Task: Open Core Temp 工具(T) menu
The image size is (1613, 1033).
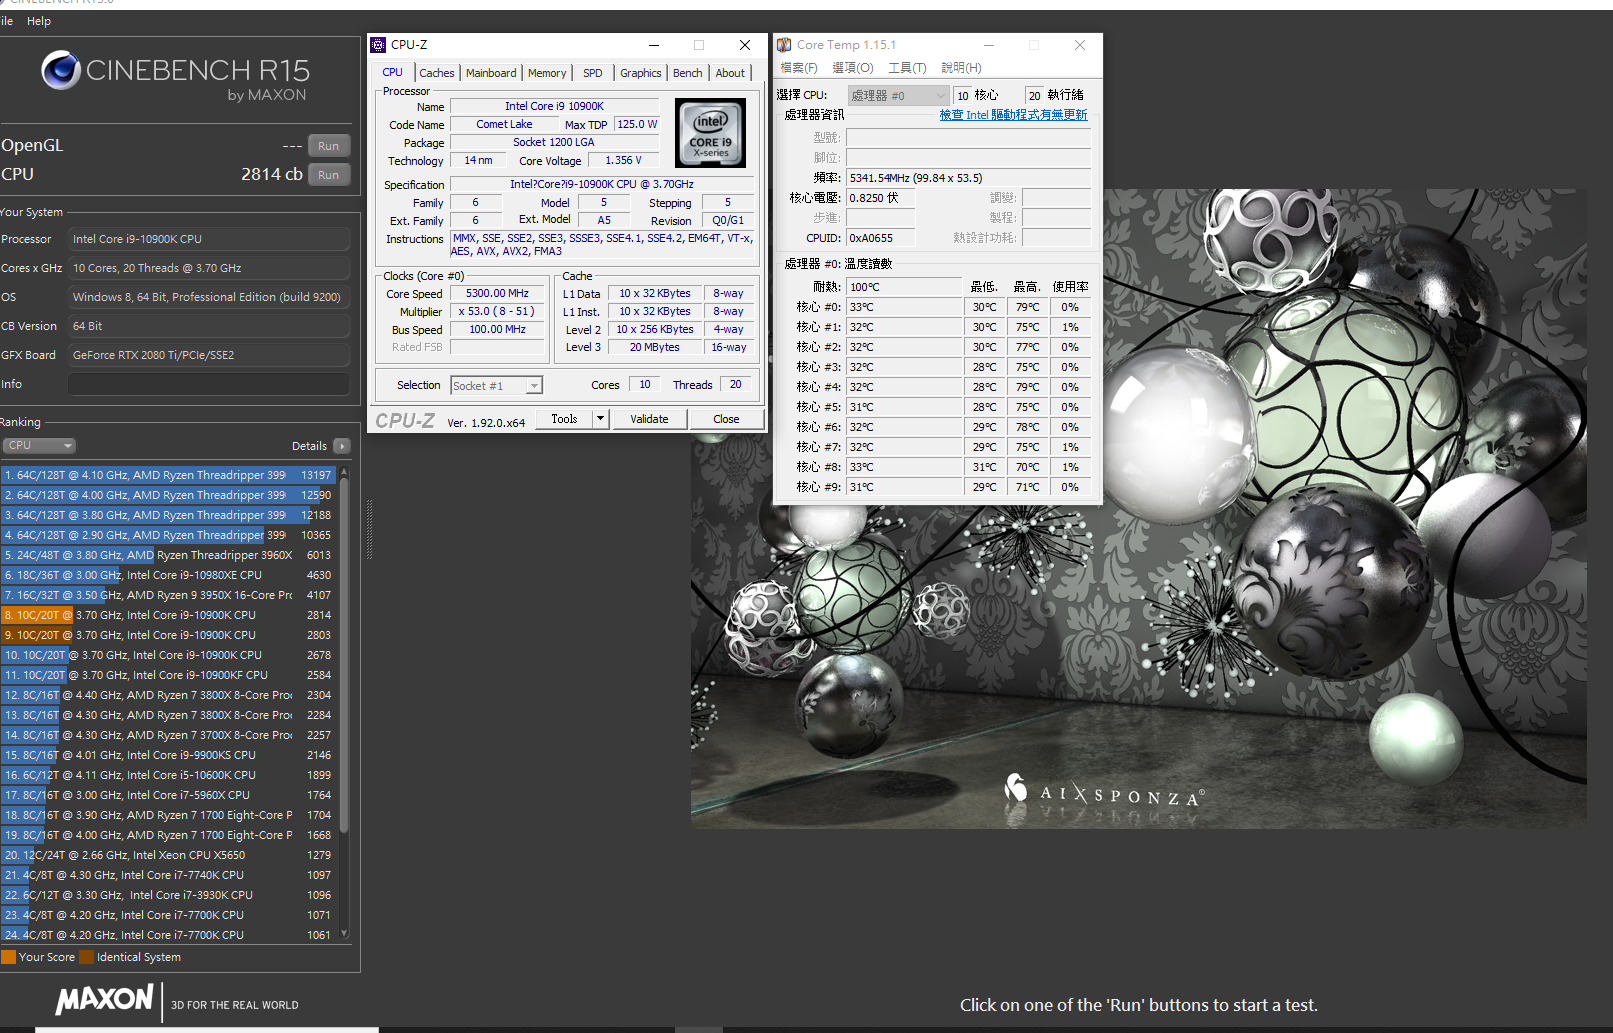Action: point(907,68)
